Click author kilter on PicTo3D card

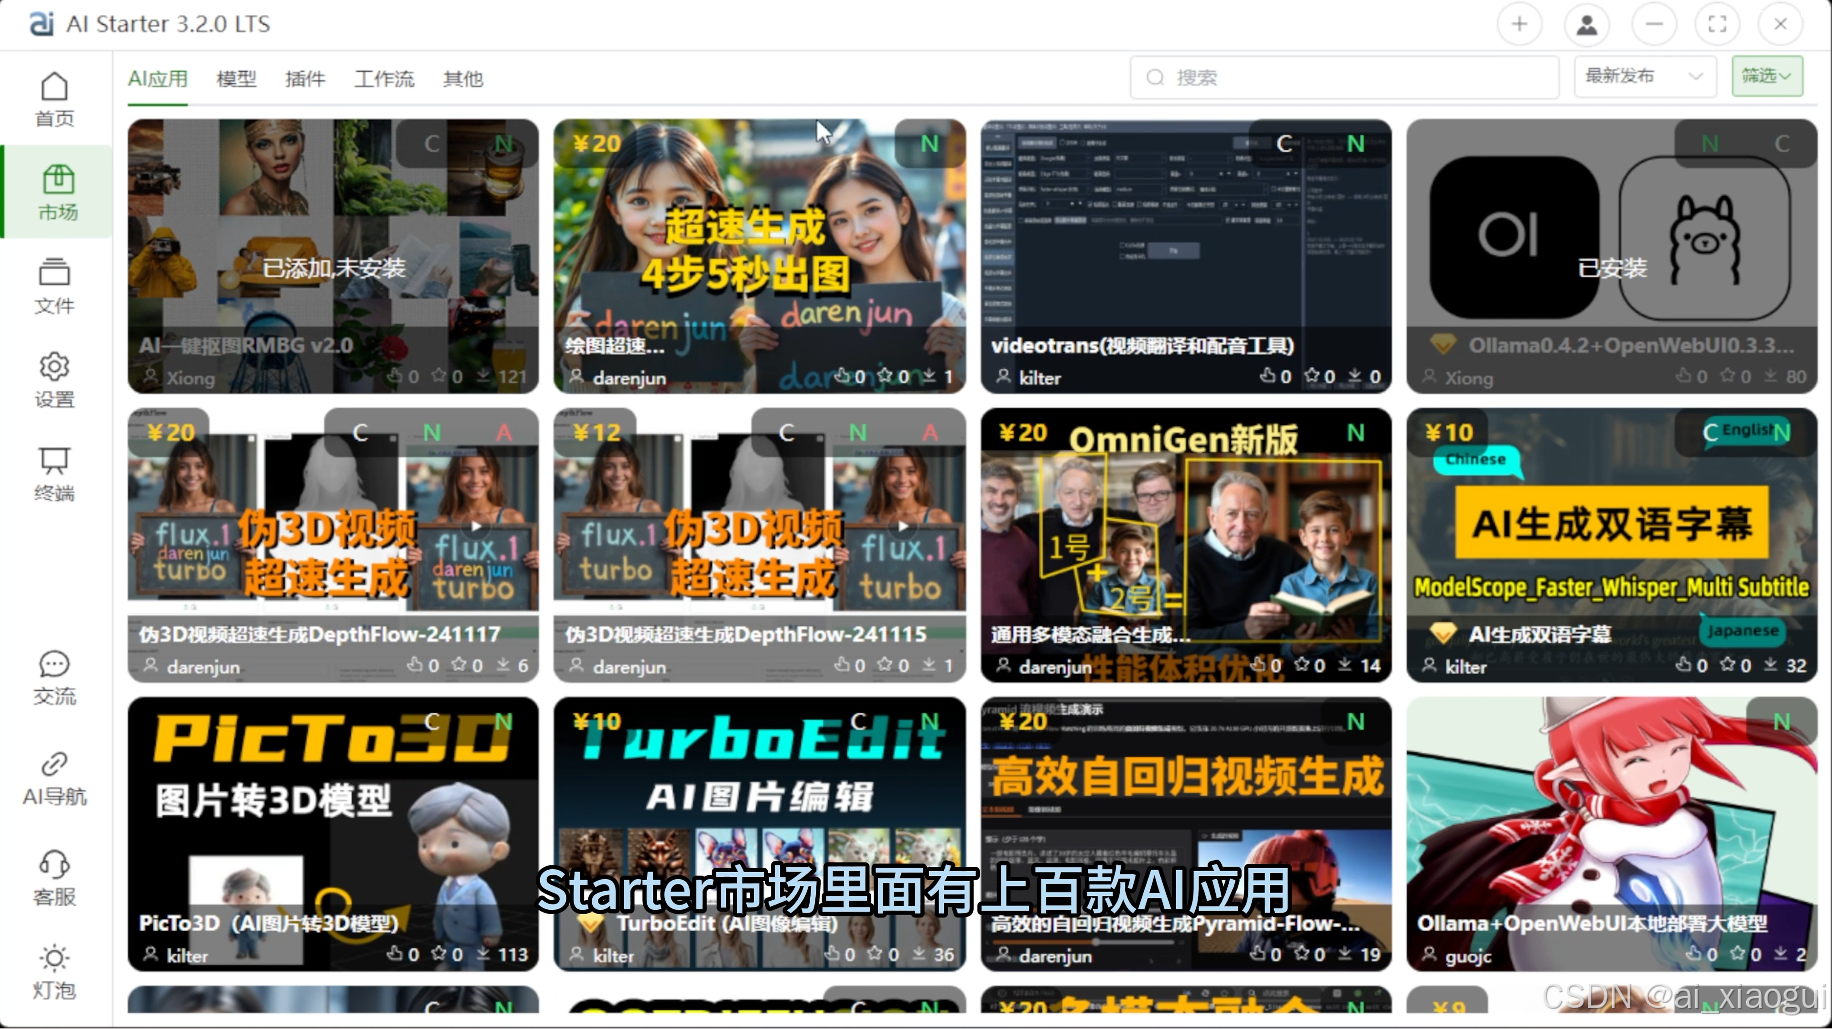(x=187, y=956)
